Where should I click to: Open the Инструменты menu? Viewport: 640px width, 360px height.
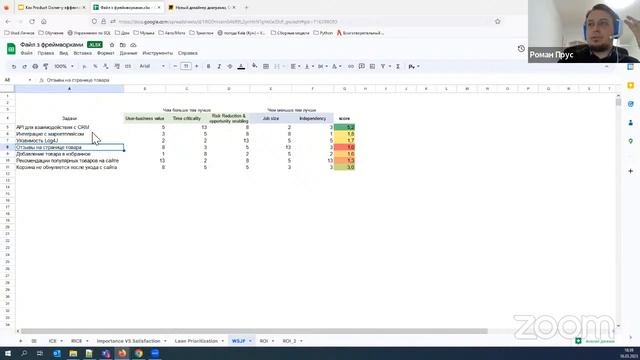pyautogui.click(x=158, y=53)
